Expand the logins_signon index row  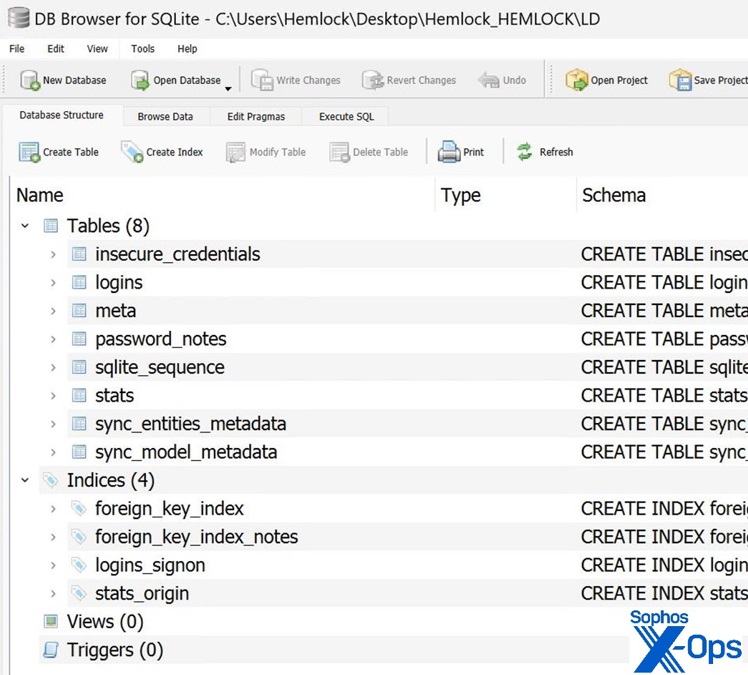(x=53, y=565)
